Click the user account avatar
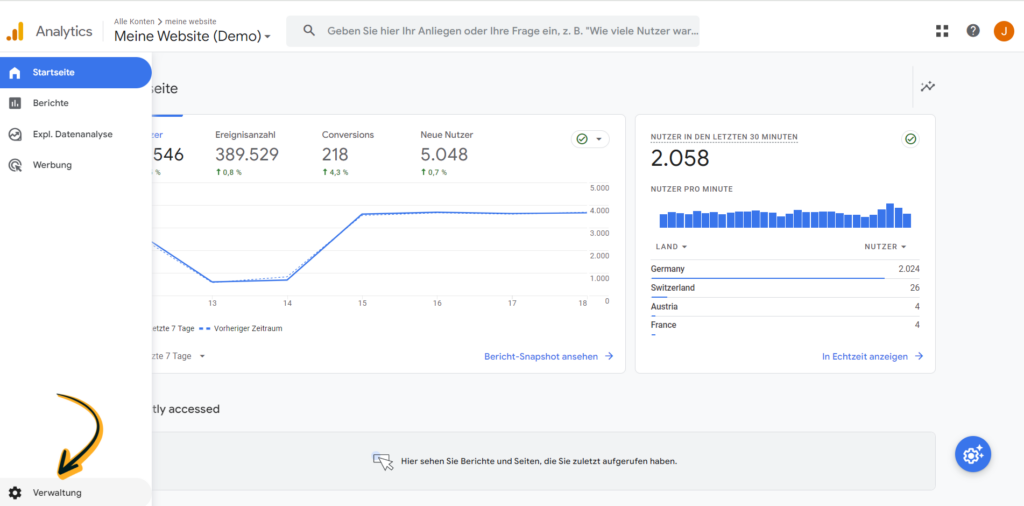 point(1003,31)
